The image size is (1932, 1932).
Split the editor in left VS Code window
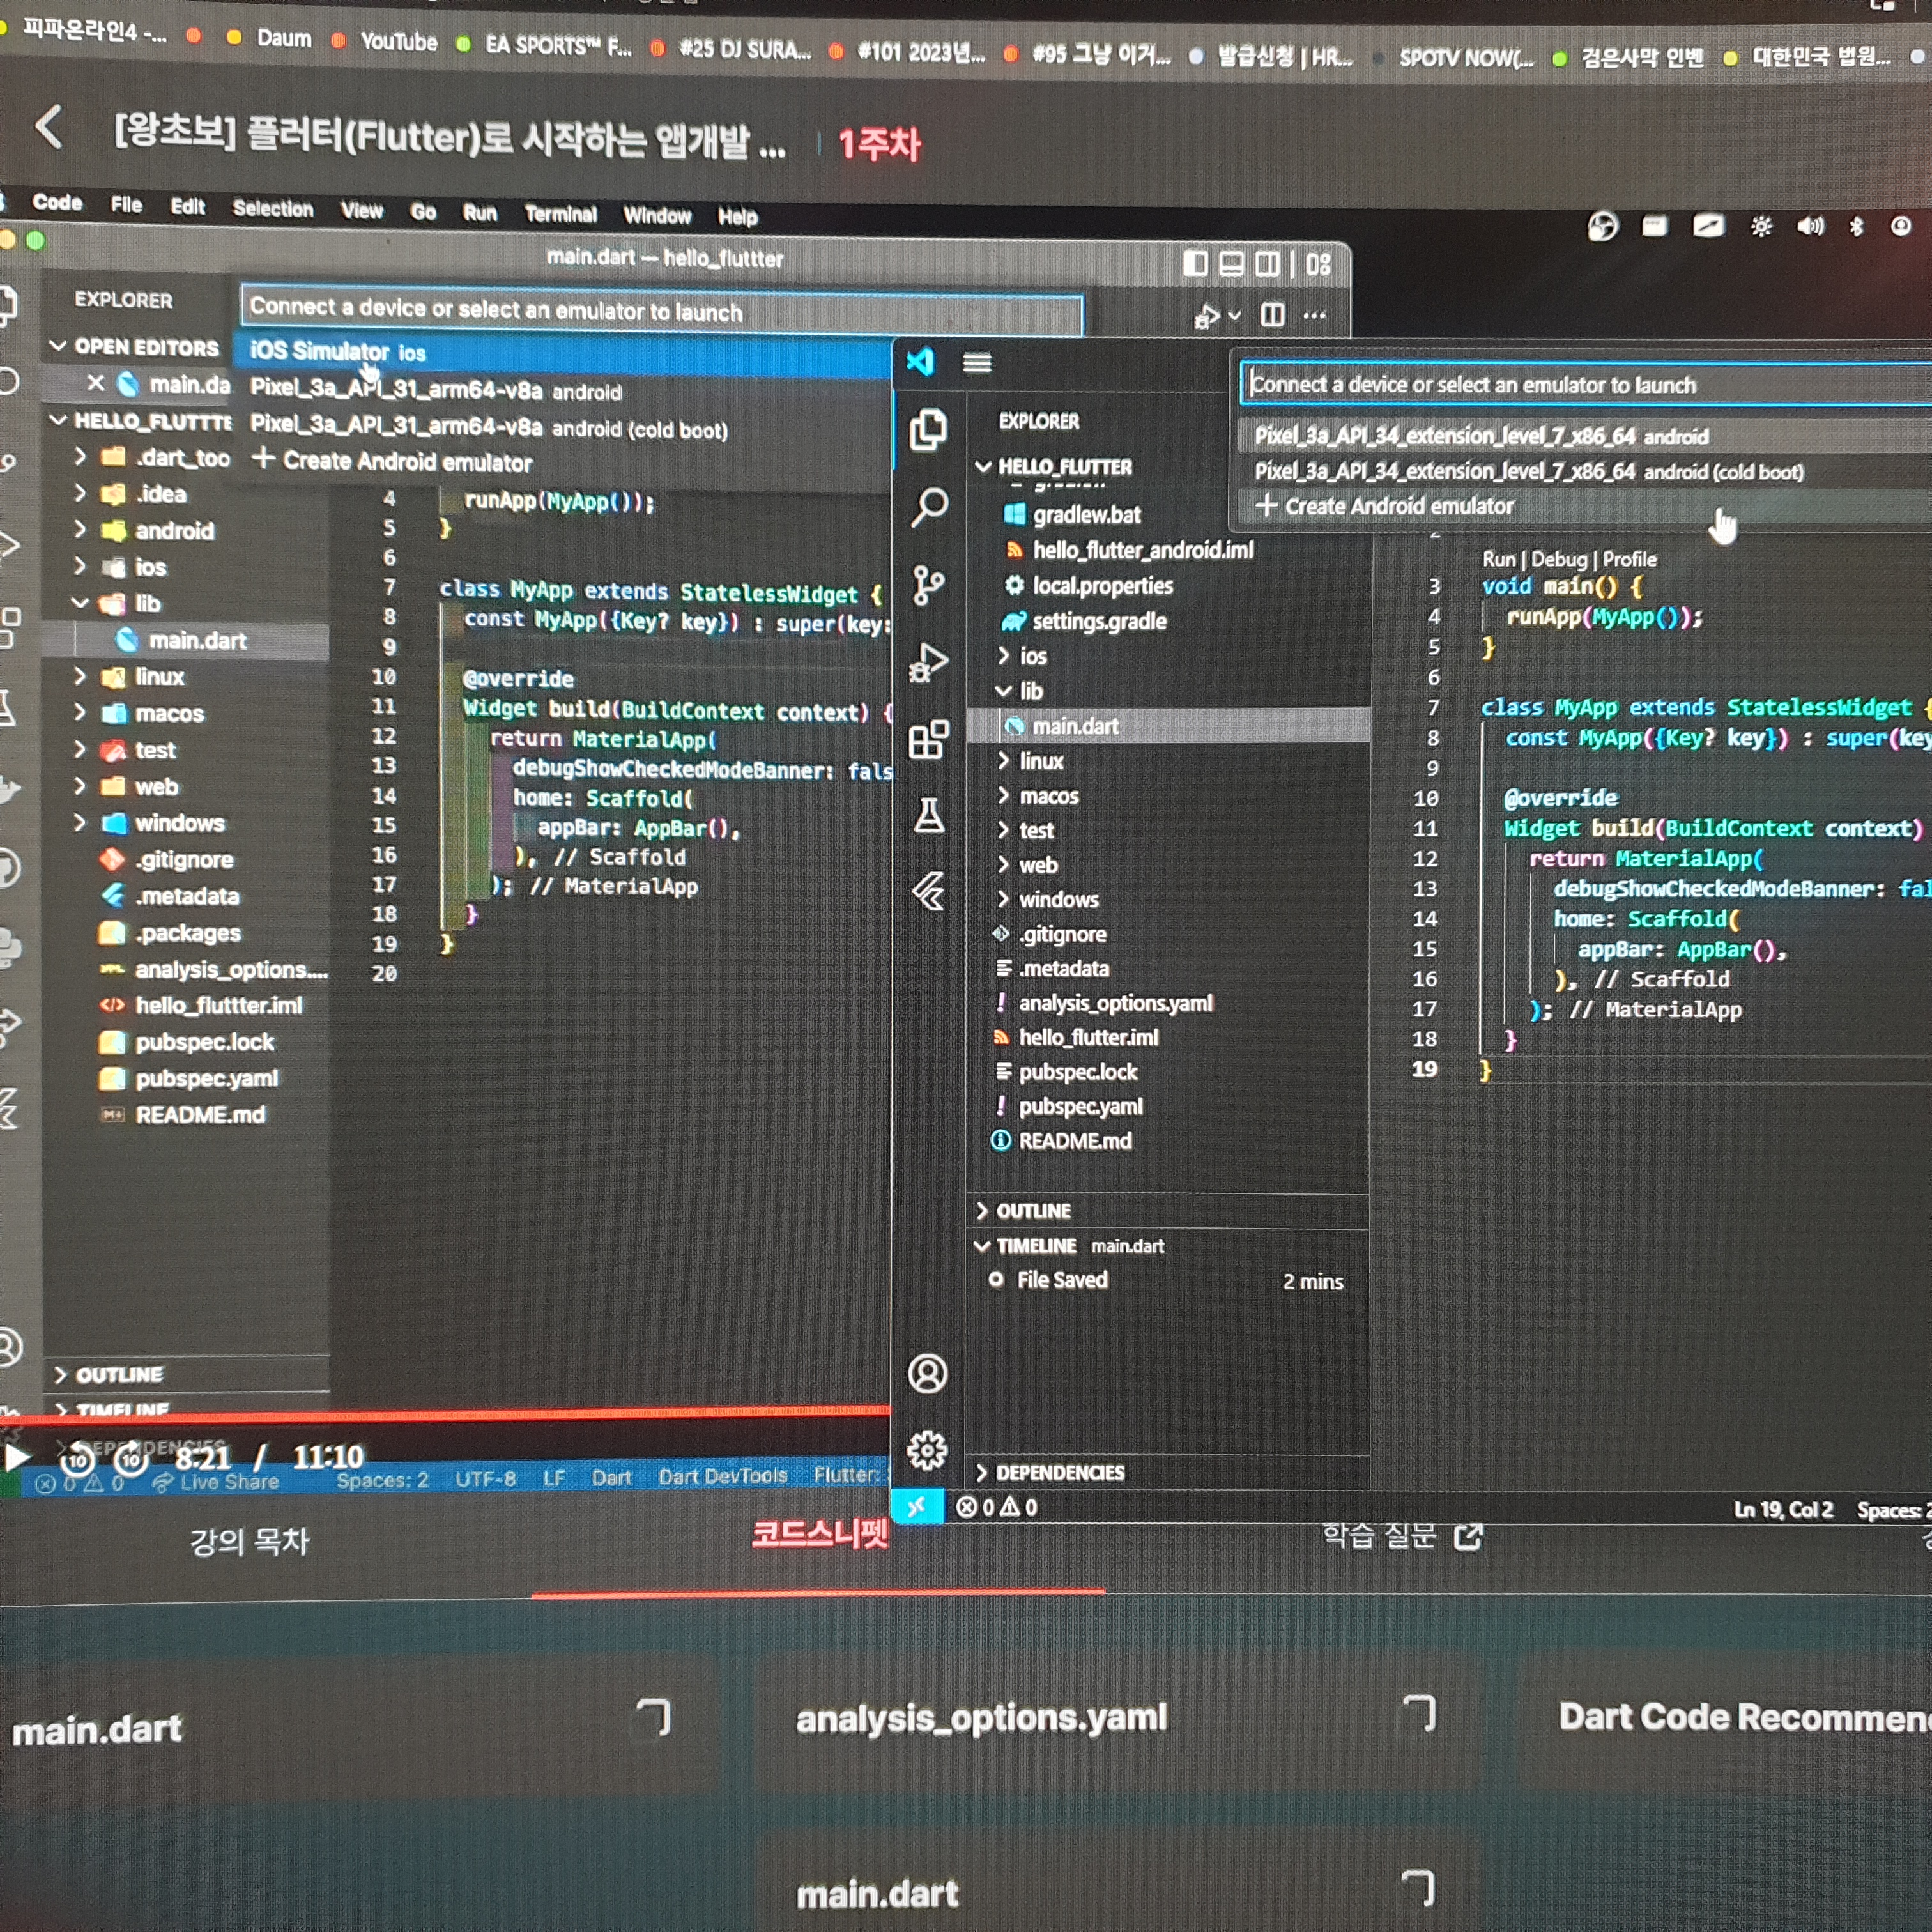click(x=1272, y=315)
